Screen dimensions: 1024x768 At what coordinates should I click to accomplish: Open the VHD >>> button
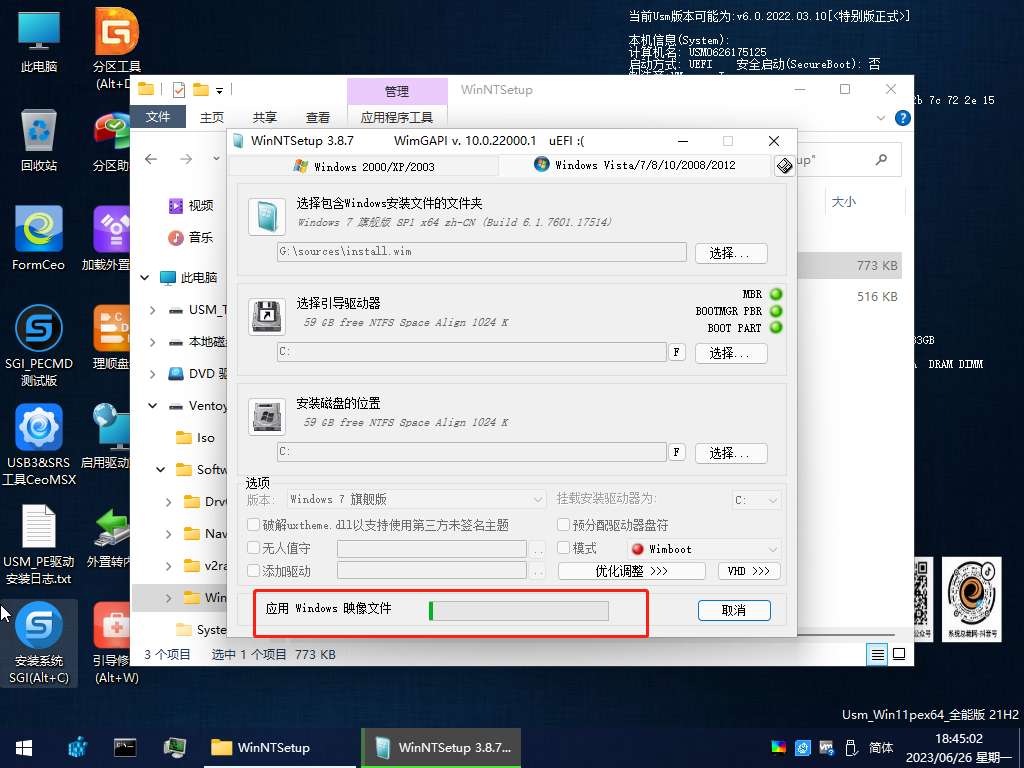749,571
